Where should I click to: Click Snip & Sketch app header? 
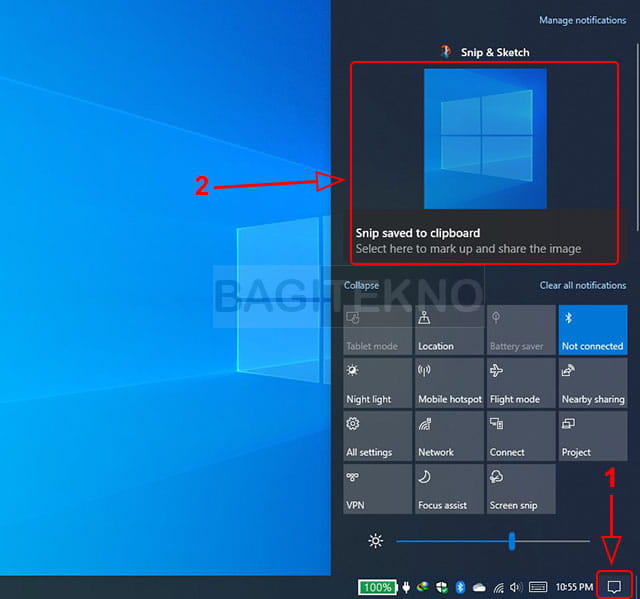(x=485, y=52)
